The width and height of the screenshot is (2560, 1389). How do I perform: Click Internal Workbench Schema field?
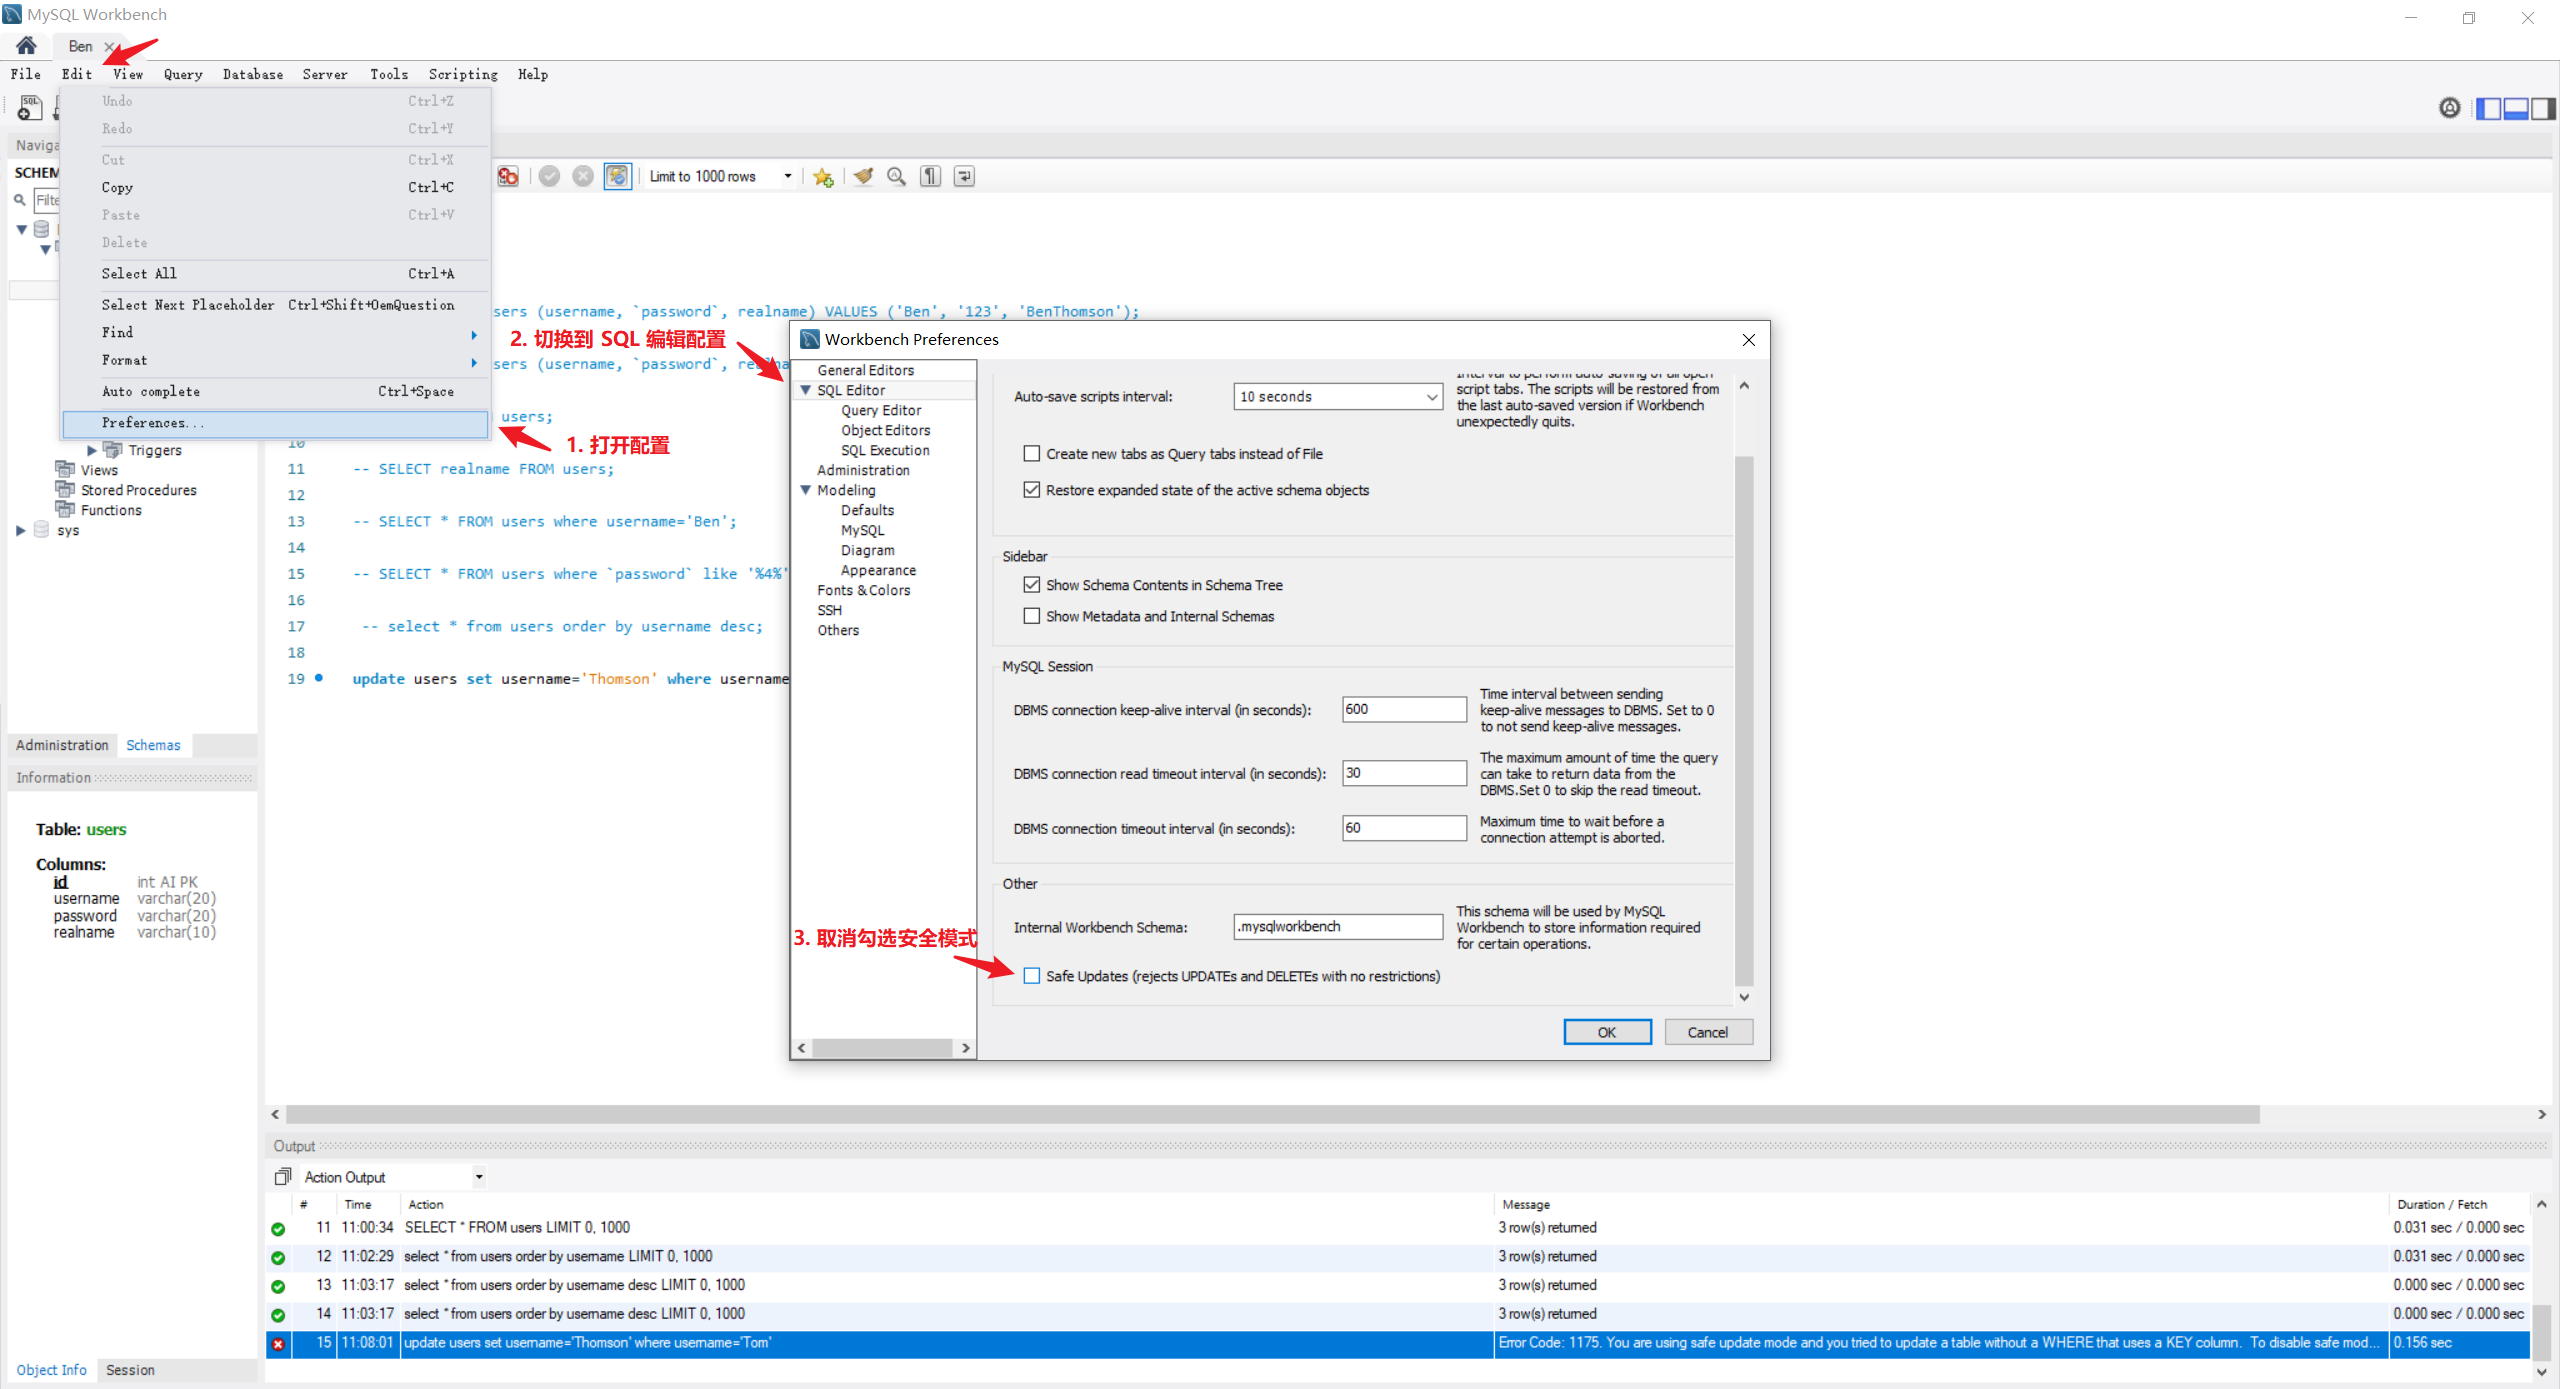click(x=1338, y=927)
